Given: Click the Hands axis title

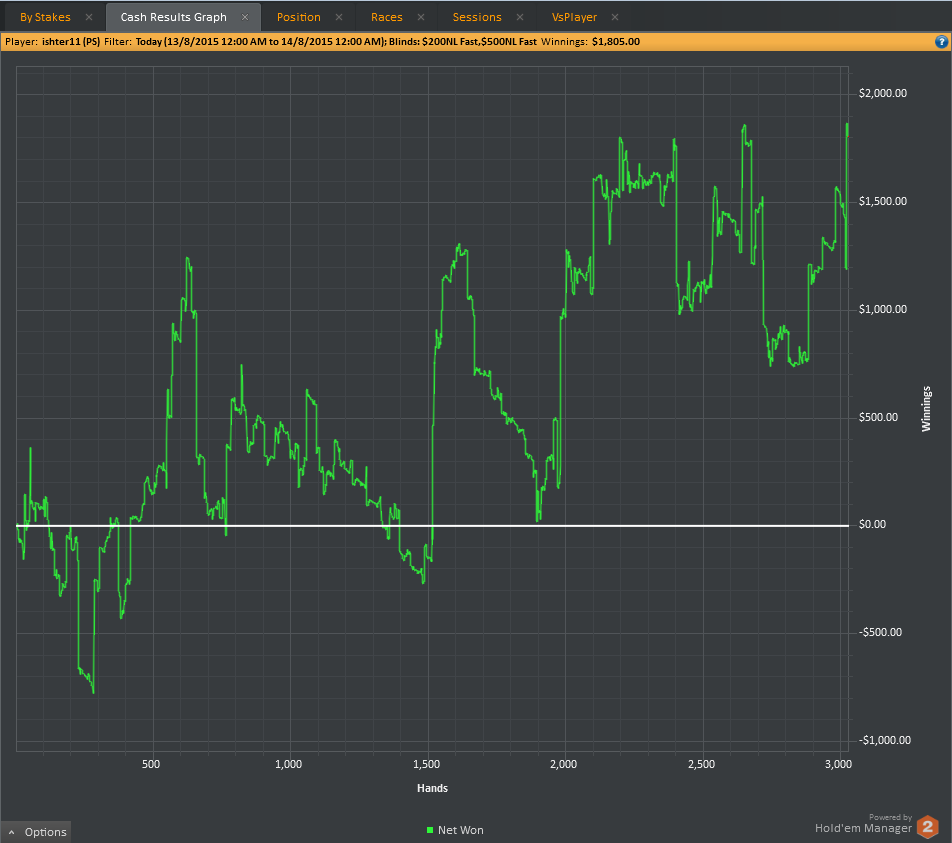Looking at the screenshot, I should pos(432,788).
